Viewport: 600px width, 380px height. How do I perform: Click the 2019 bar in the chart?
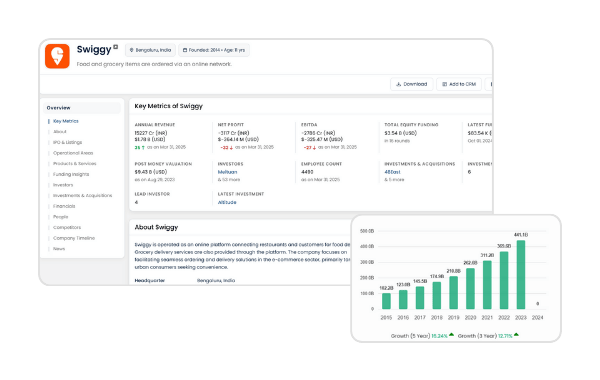(x=453, y=293)
